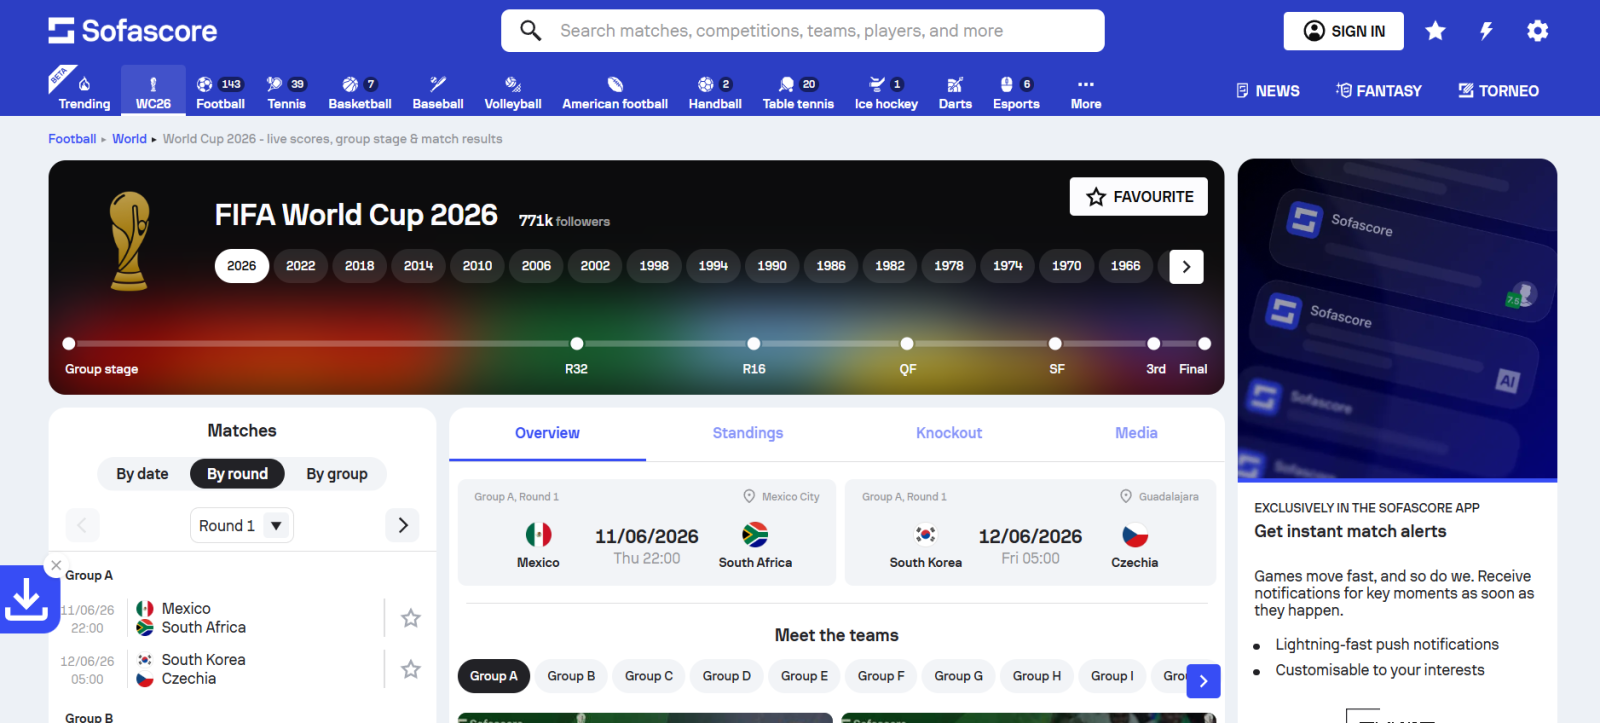Show more seasons with year-list arrow
The image size is (1600, 723).
(x=1186, y=266)
